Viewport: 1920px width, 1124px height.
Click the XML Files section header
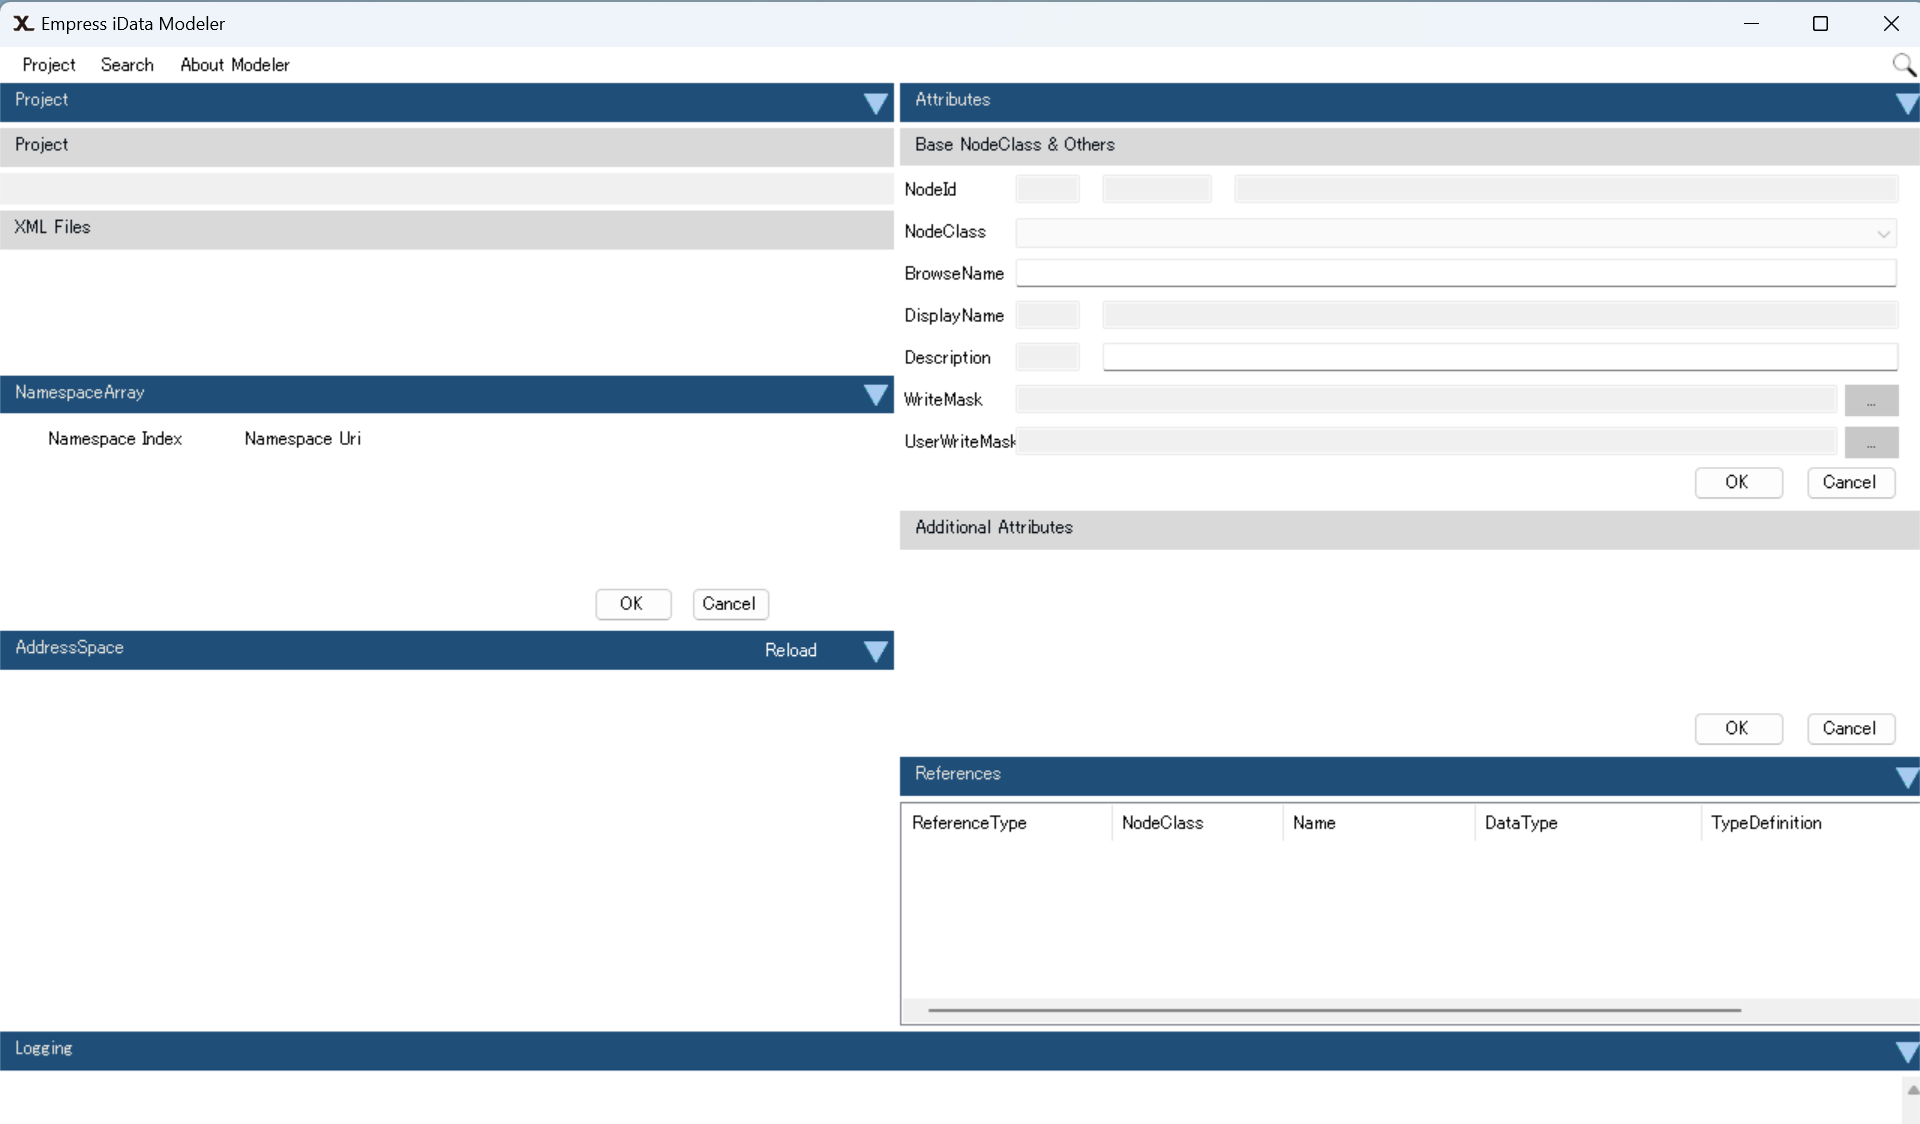tap(446, 228)
